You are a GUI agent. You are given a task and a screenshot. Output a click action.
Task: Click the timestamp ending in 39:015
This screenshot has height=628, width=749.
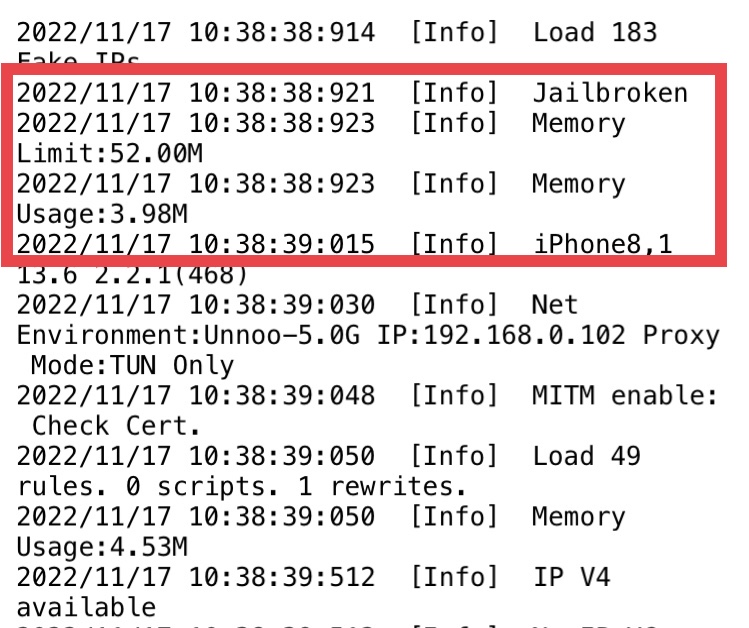pos(196,245)
